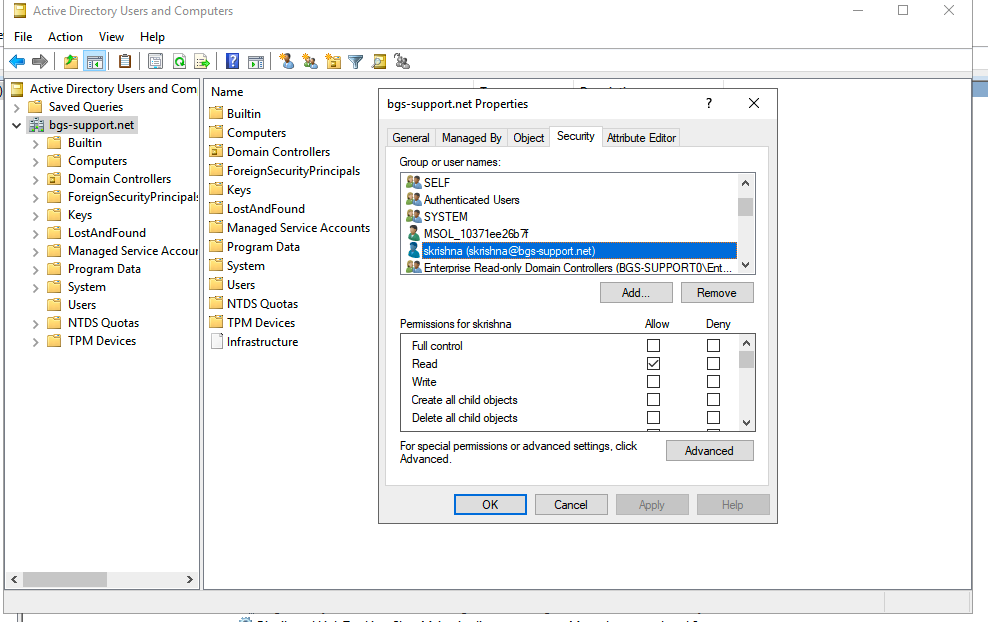
Task: Switch to the Attribute Editor tab
Action: [x=641, y=138]
